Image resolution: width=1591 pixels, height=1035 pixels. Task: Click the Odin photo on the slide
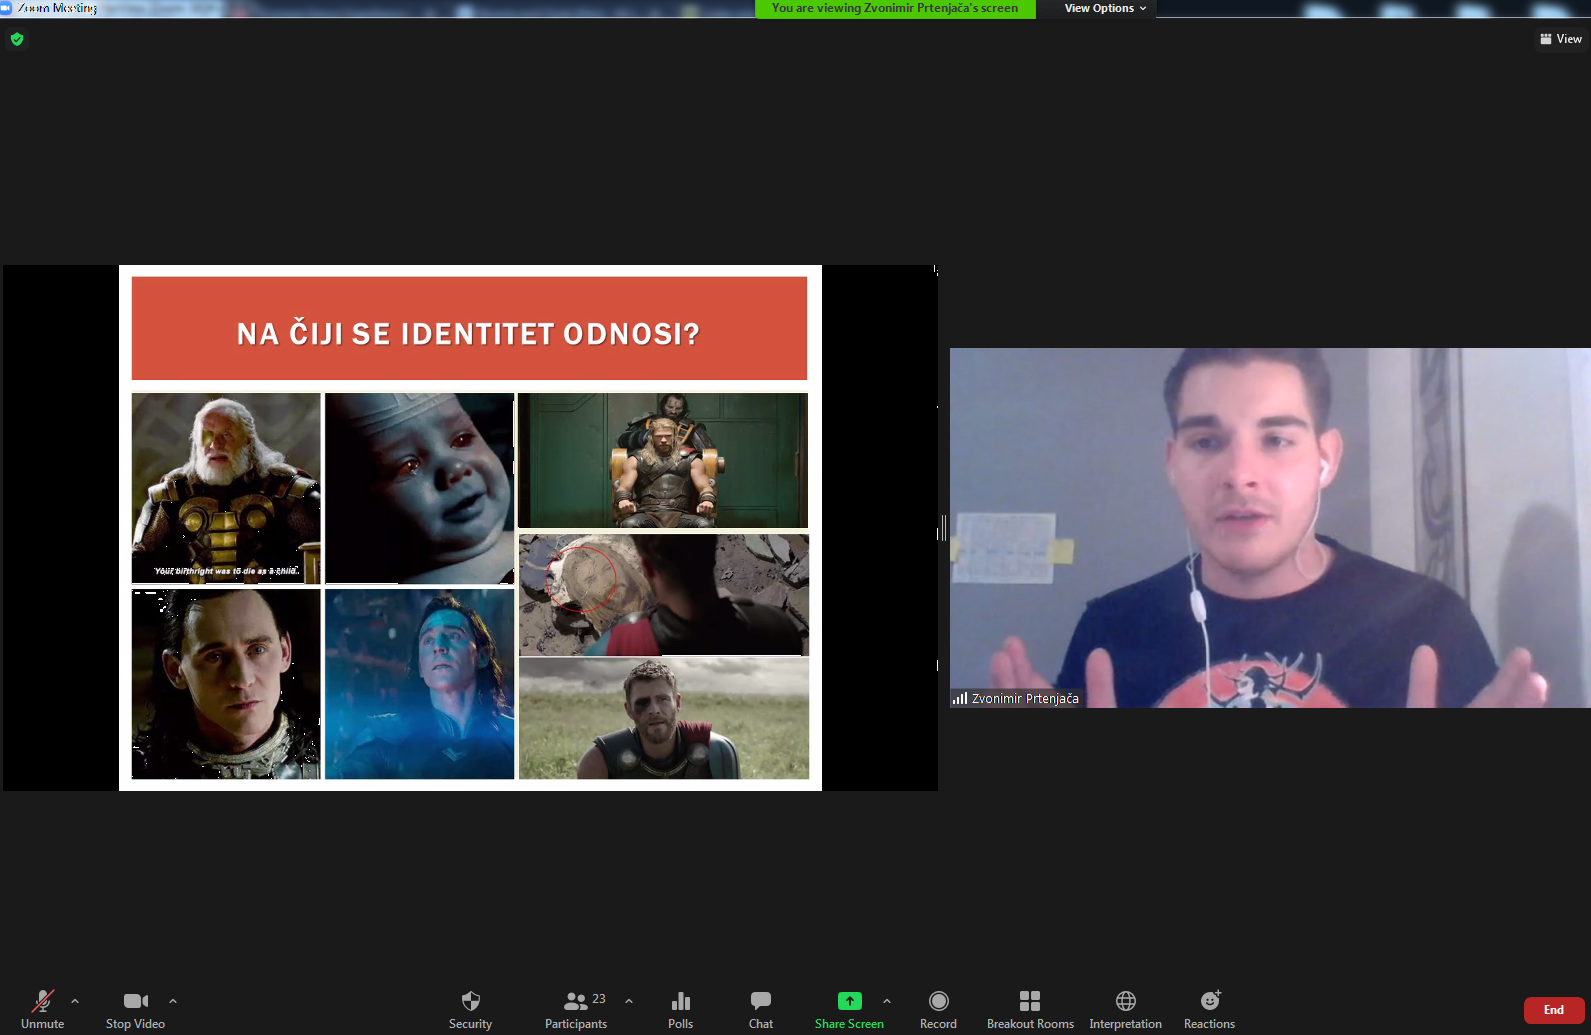(x=226, y=488)
